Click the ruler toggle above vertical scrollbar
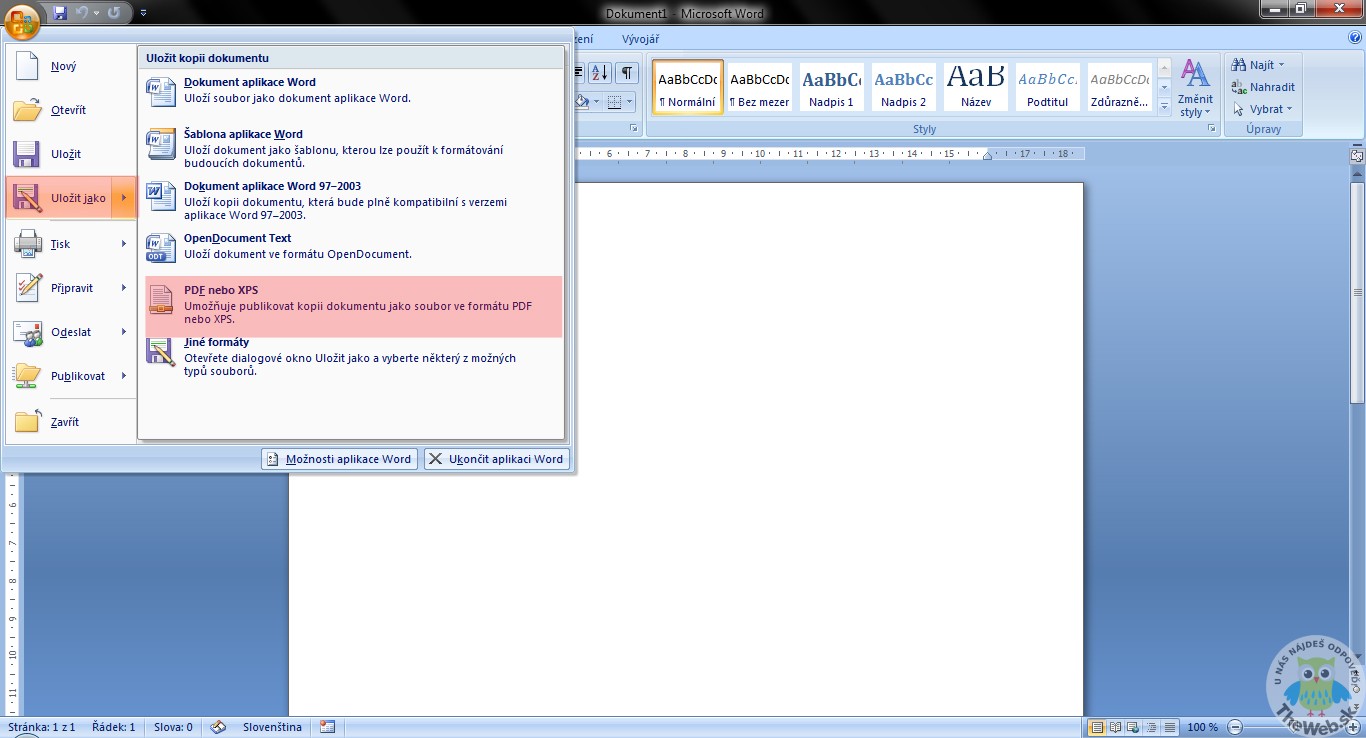 (x=1357, y=155)
